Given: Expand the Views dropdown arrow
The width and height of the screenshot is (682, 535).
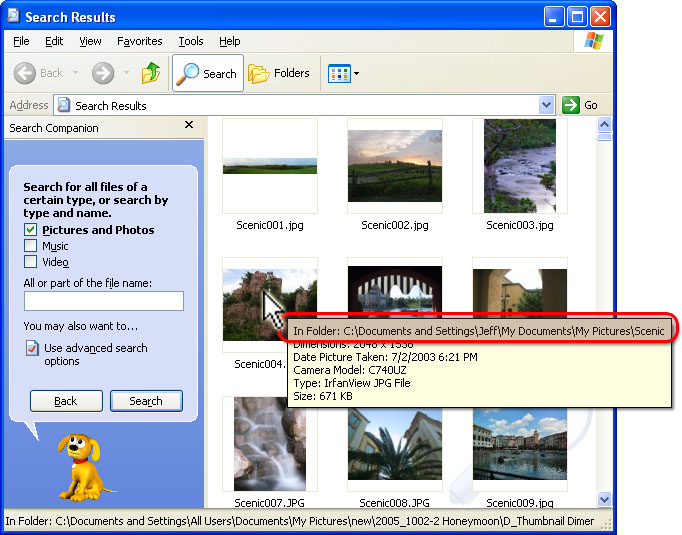Looking at the screenshot, I should coord(356,73).
